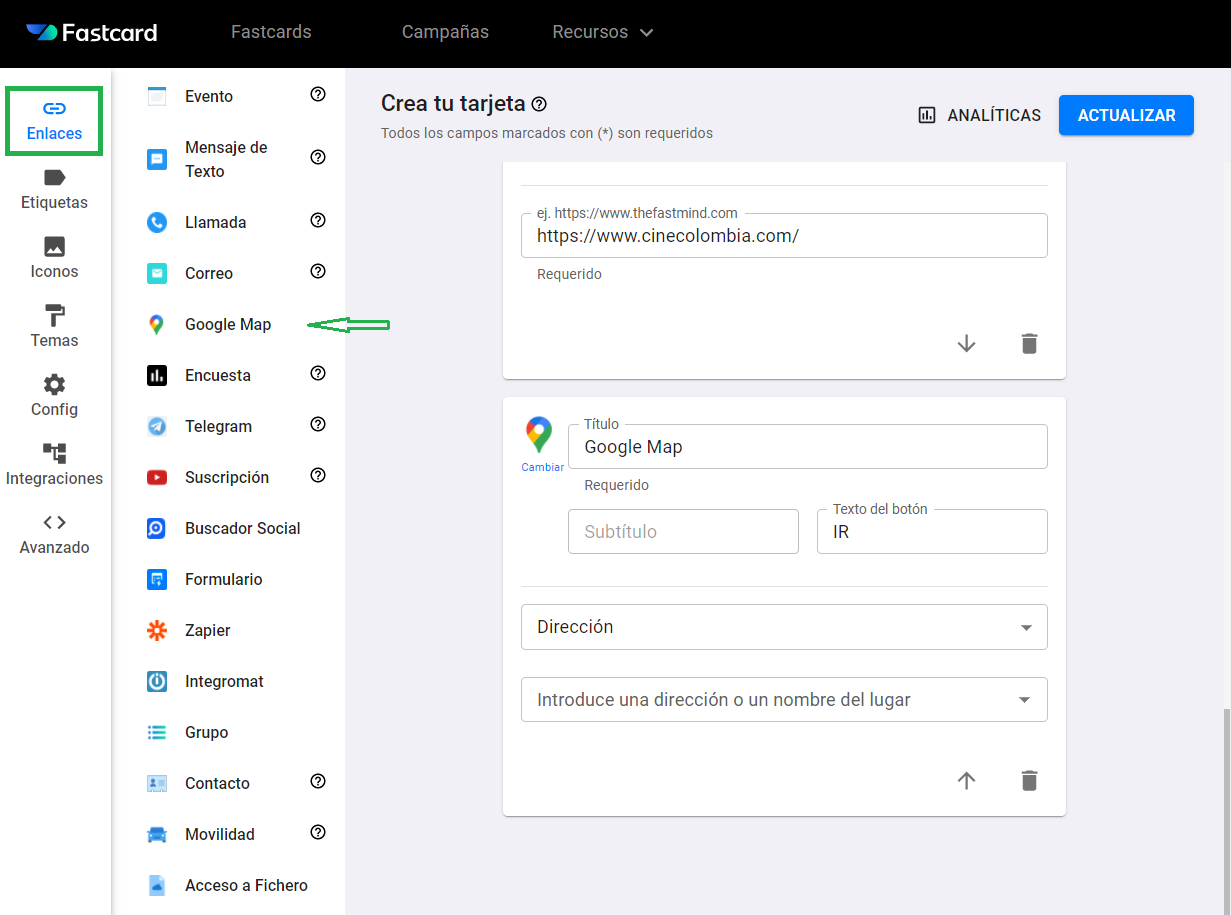Move the URL link card down
This screenshot has width=1231, height=915.
click(x=966, y=344)
